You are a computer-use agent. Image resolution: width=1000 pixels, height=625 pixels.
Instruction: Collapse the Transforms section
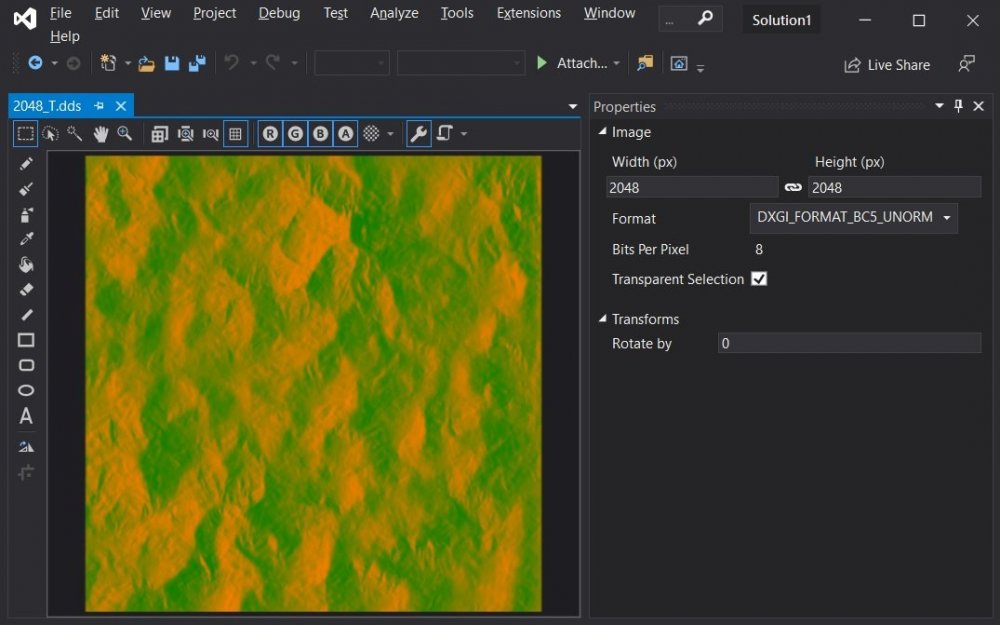point(602,319)
